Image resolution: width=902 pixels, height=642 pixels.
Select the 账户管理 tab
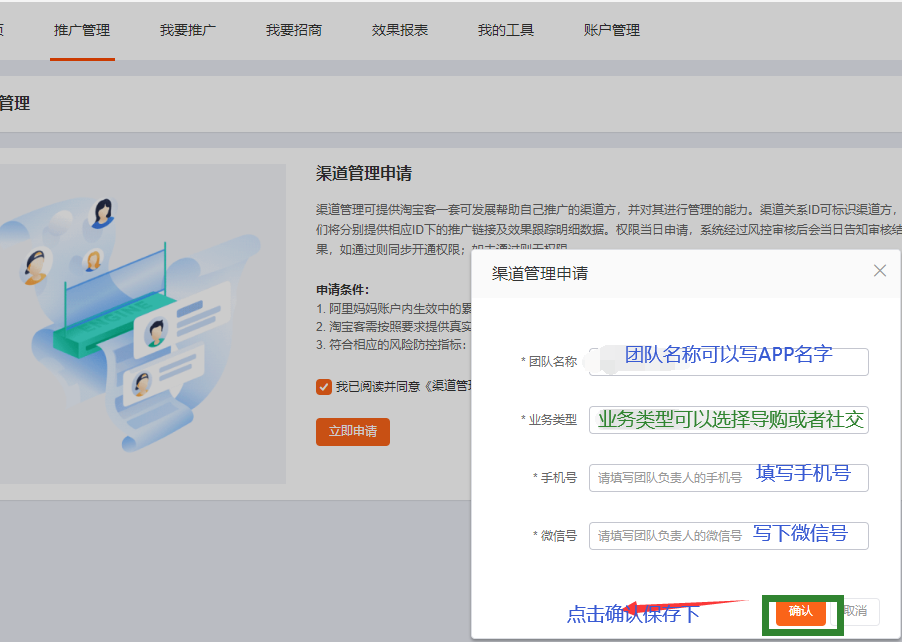click(611, 30)
